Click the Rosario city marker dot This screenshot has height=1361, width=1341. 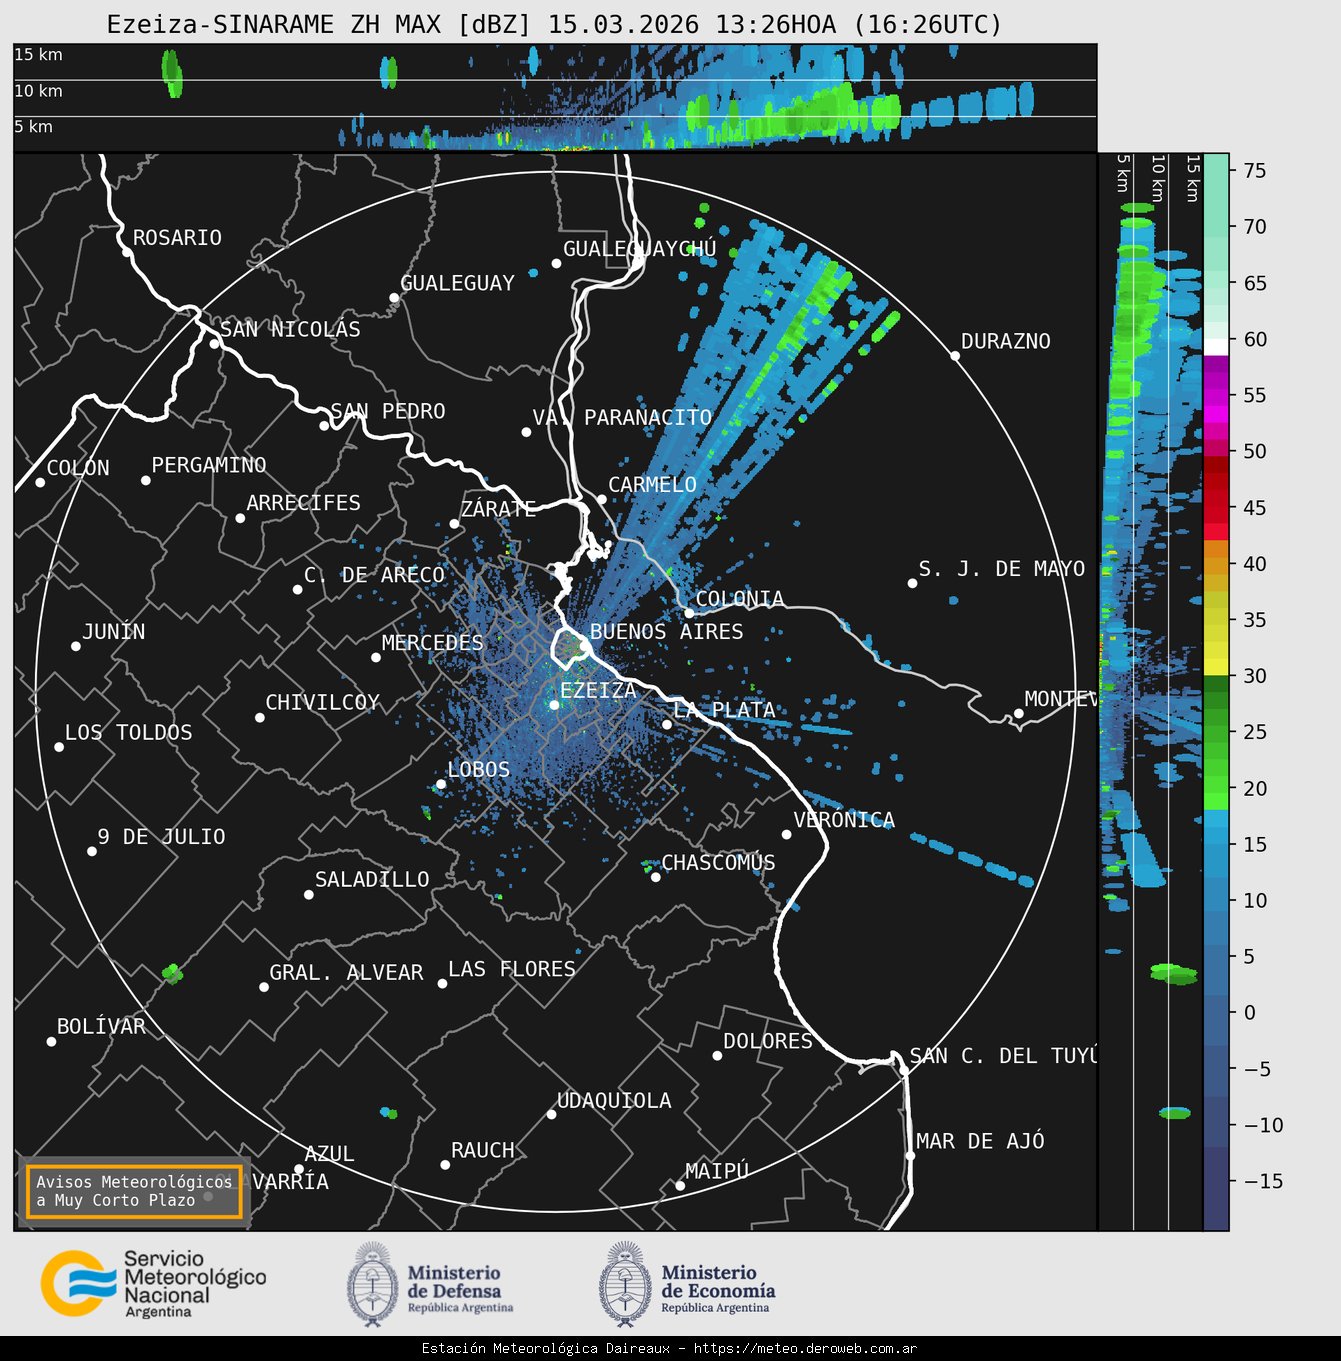126,252
